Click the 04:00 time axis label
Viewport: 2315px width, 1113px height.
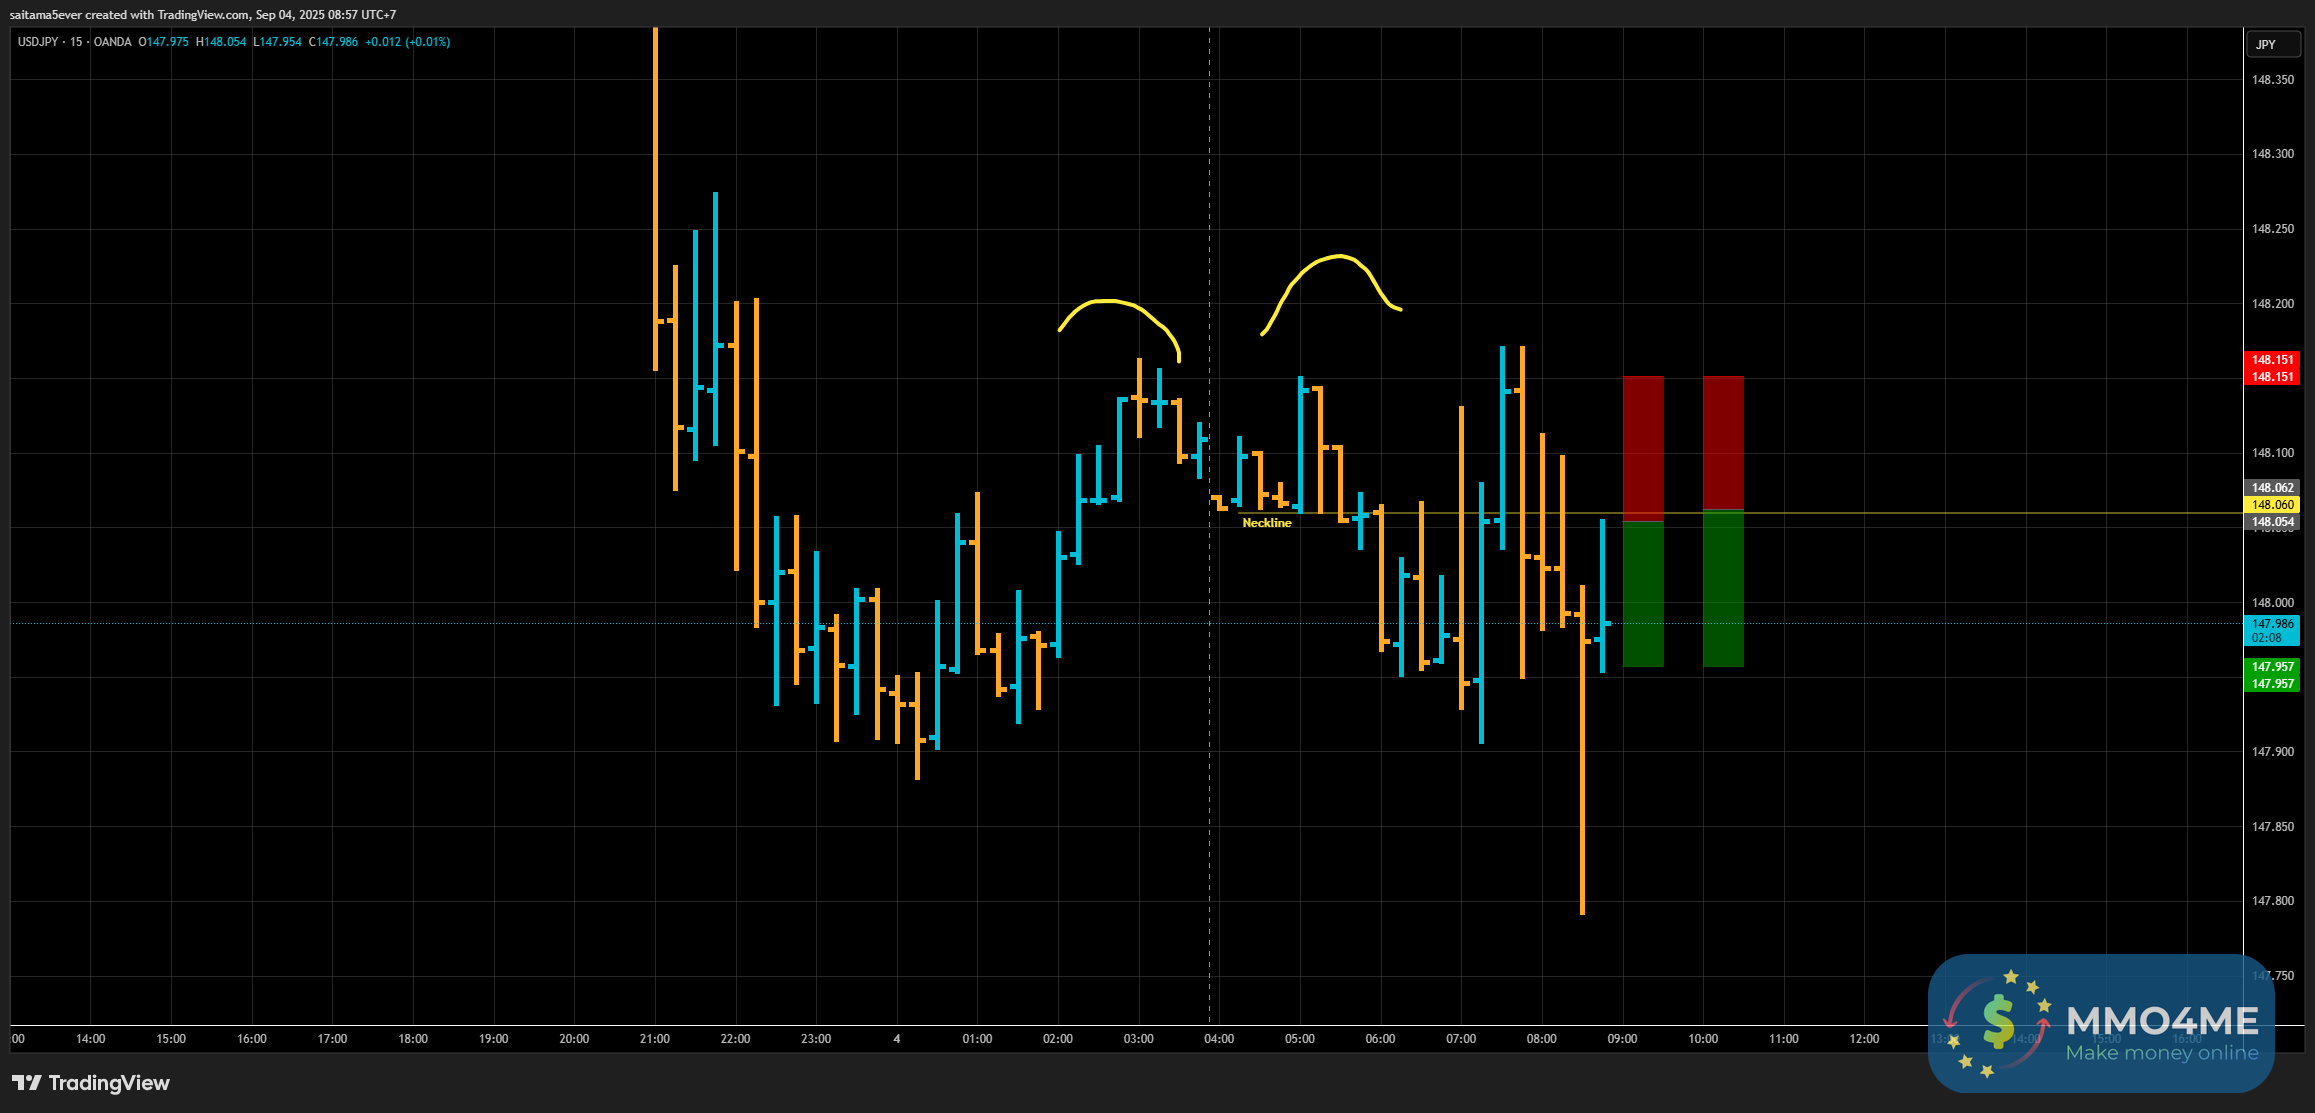tap(1219, 1039)
